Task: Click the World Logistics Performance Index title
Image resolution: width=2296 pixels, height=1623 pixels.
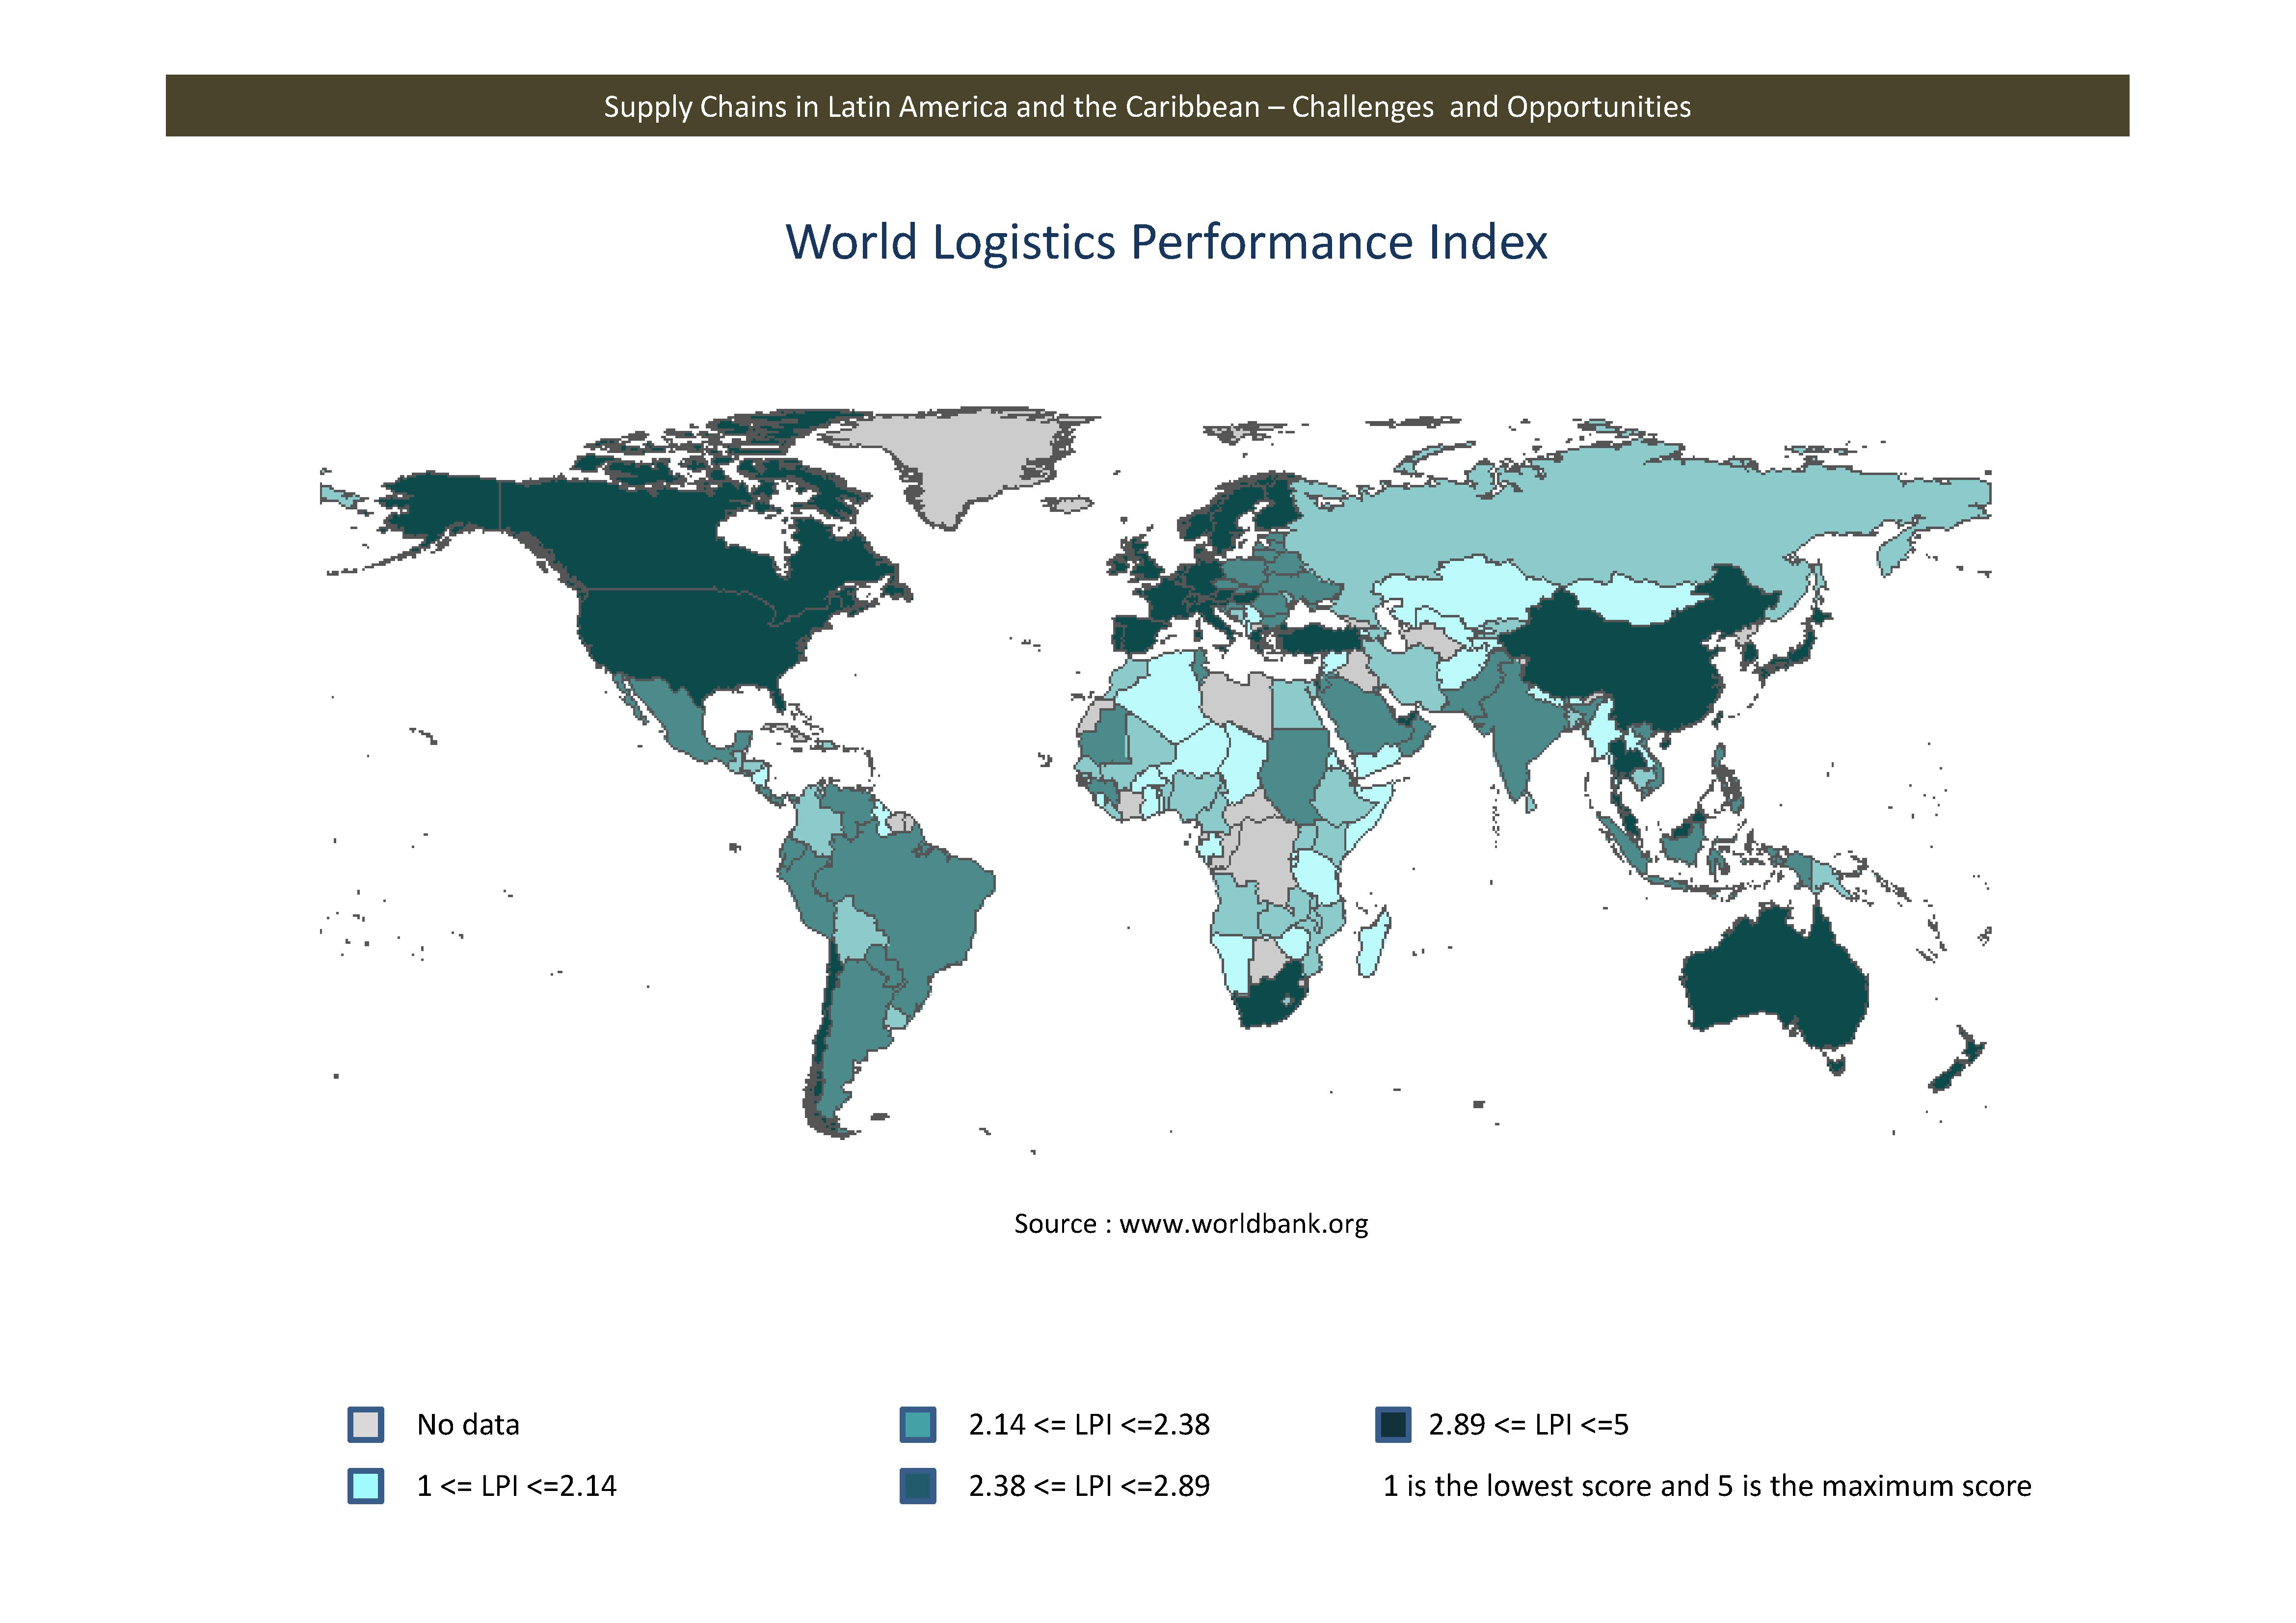Action: click(1166, 242)
